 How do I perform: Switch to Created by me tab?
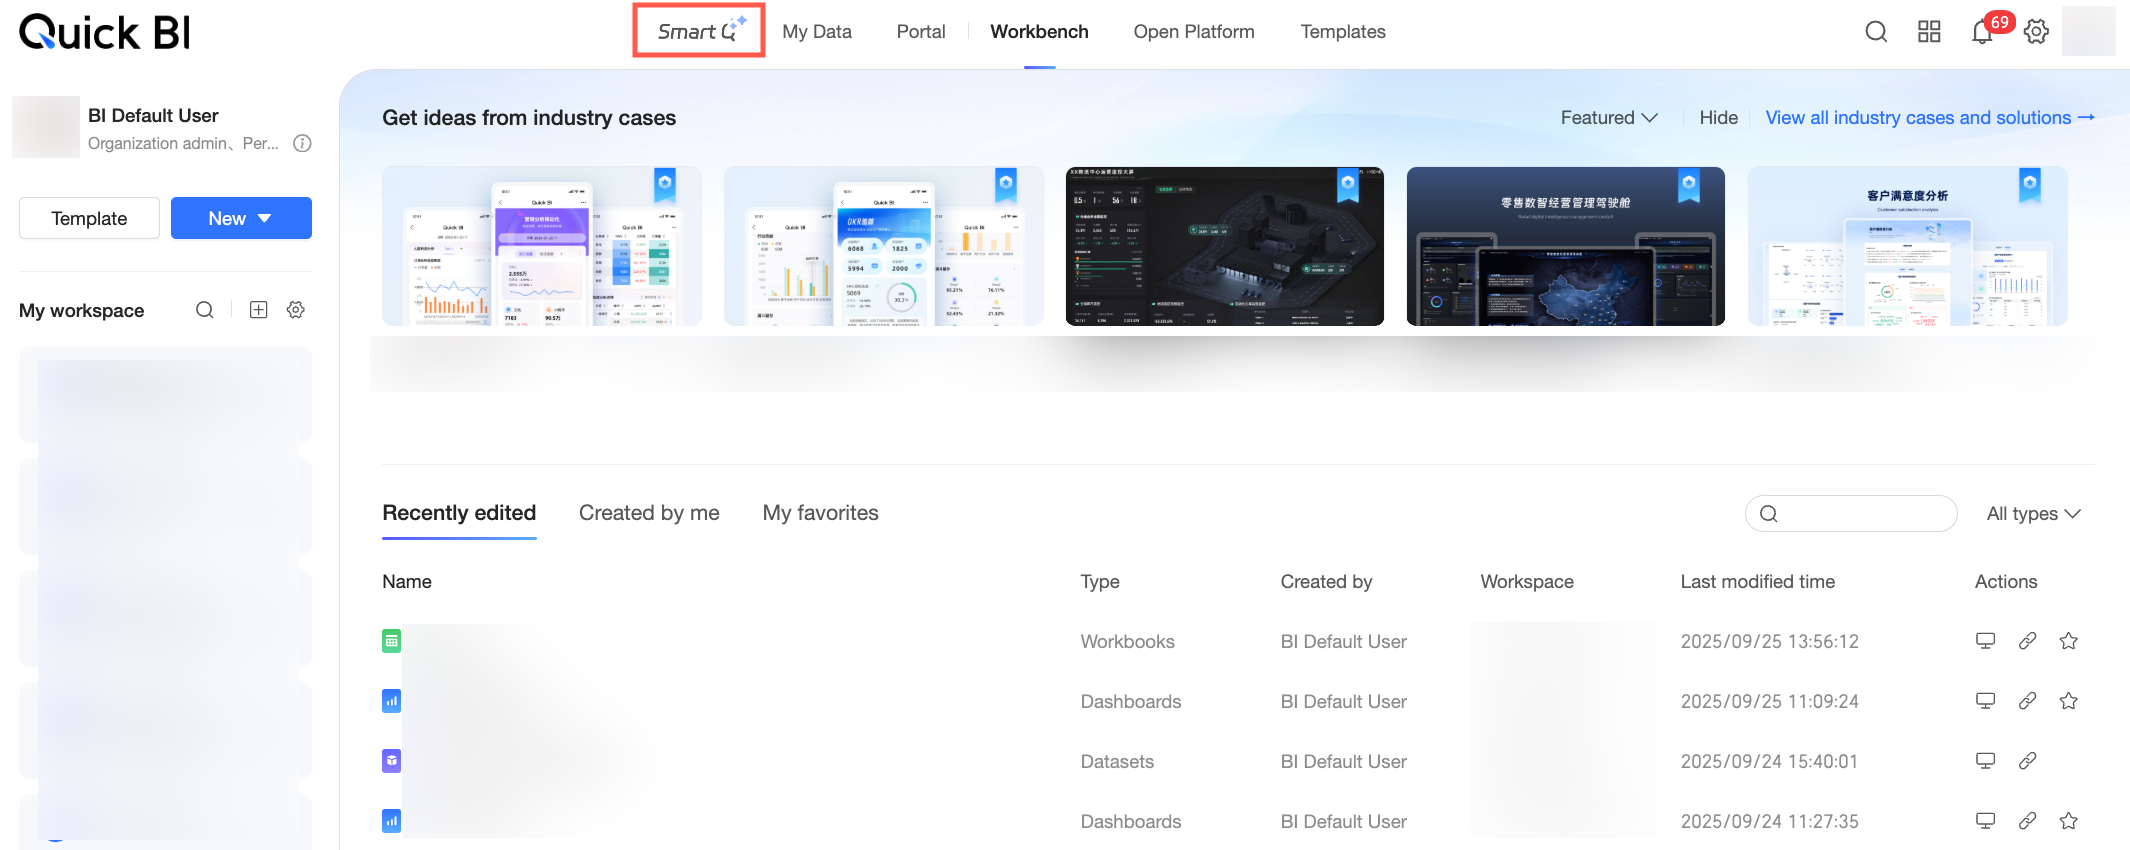pyautogui.click(x=649, y=513)
